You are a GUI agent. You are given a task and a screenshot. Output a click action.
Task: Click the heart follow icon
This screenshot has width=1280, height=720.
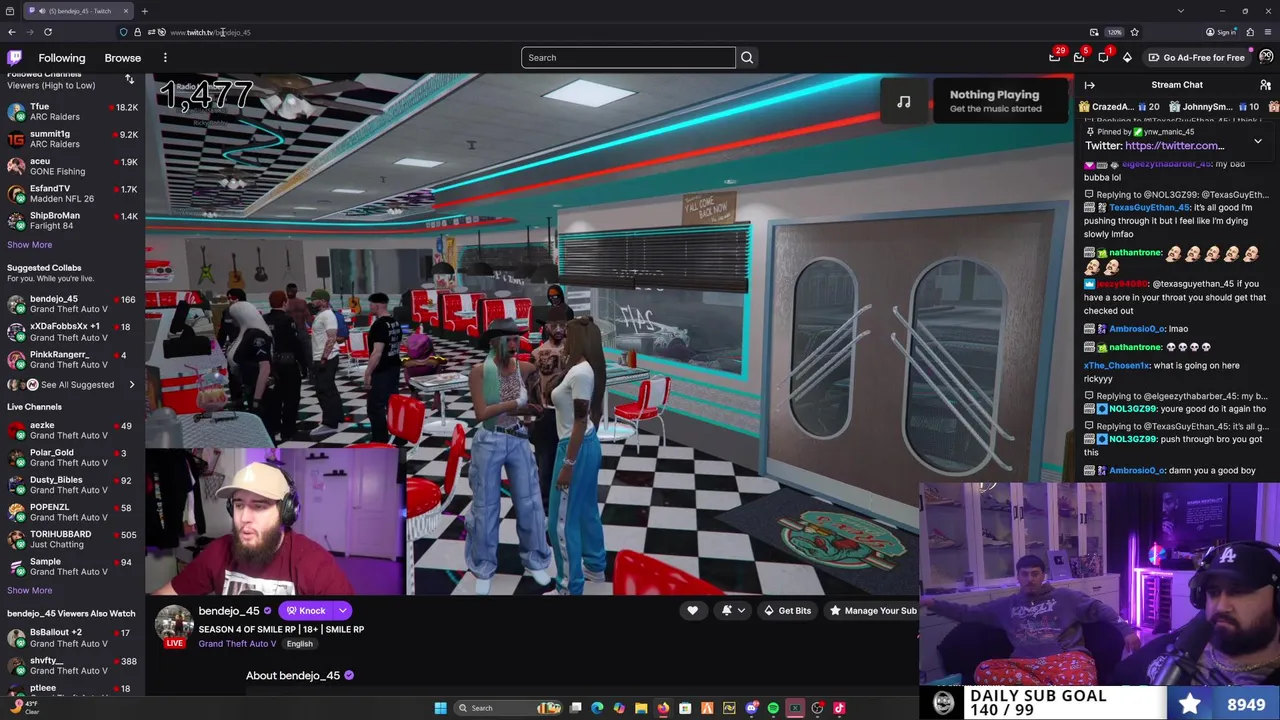692,610
